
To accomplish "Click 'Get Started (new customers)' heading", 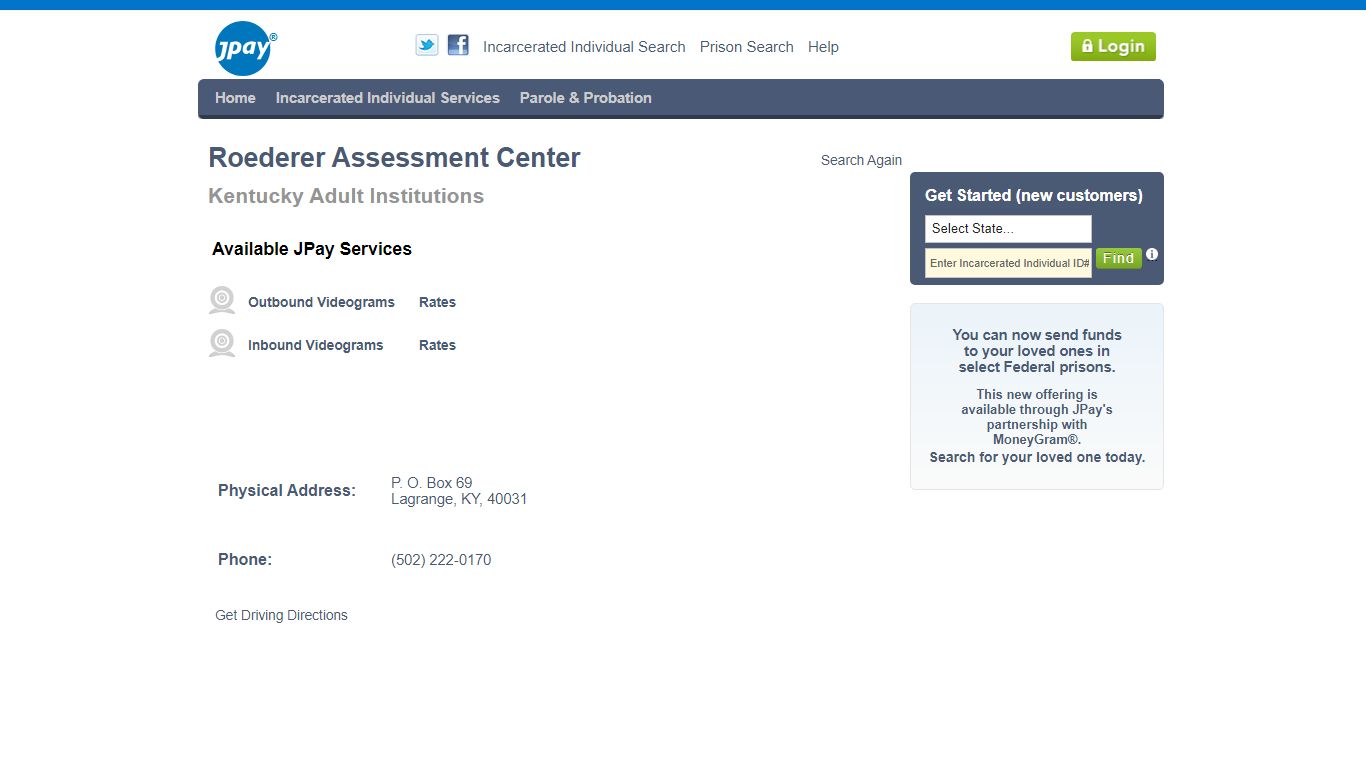I will [1034, 195].
